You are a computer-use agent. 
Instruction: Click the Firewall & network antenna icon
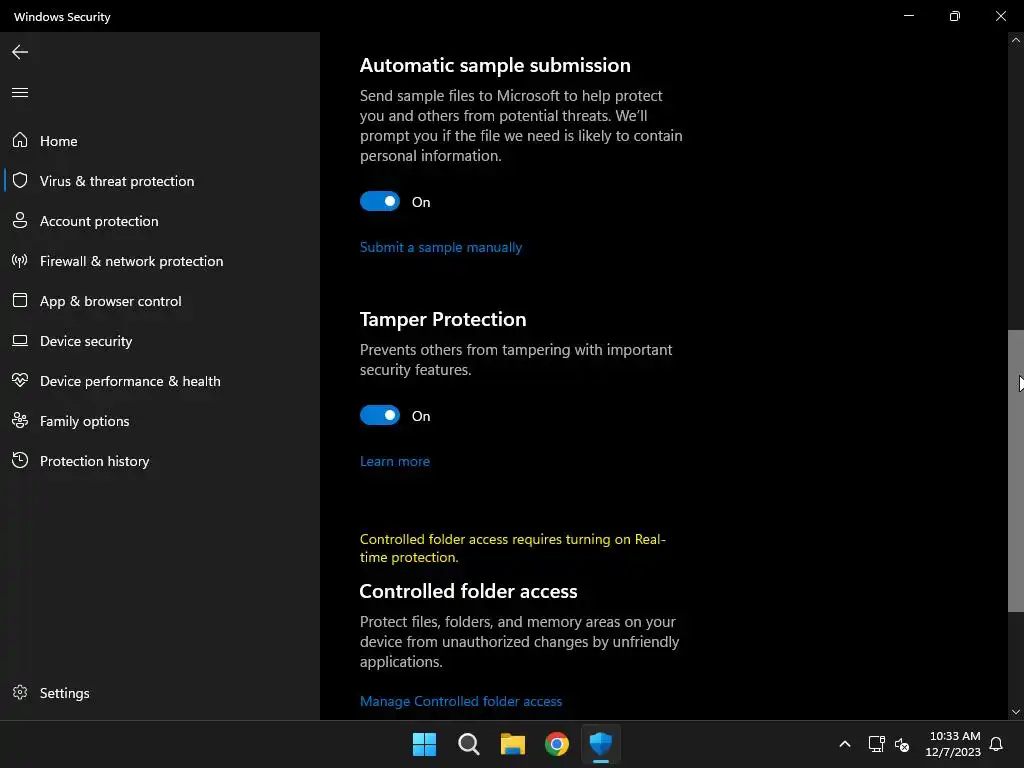(20, 261)
